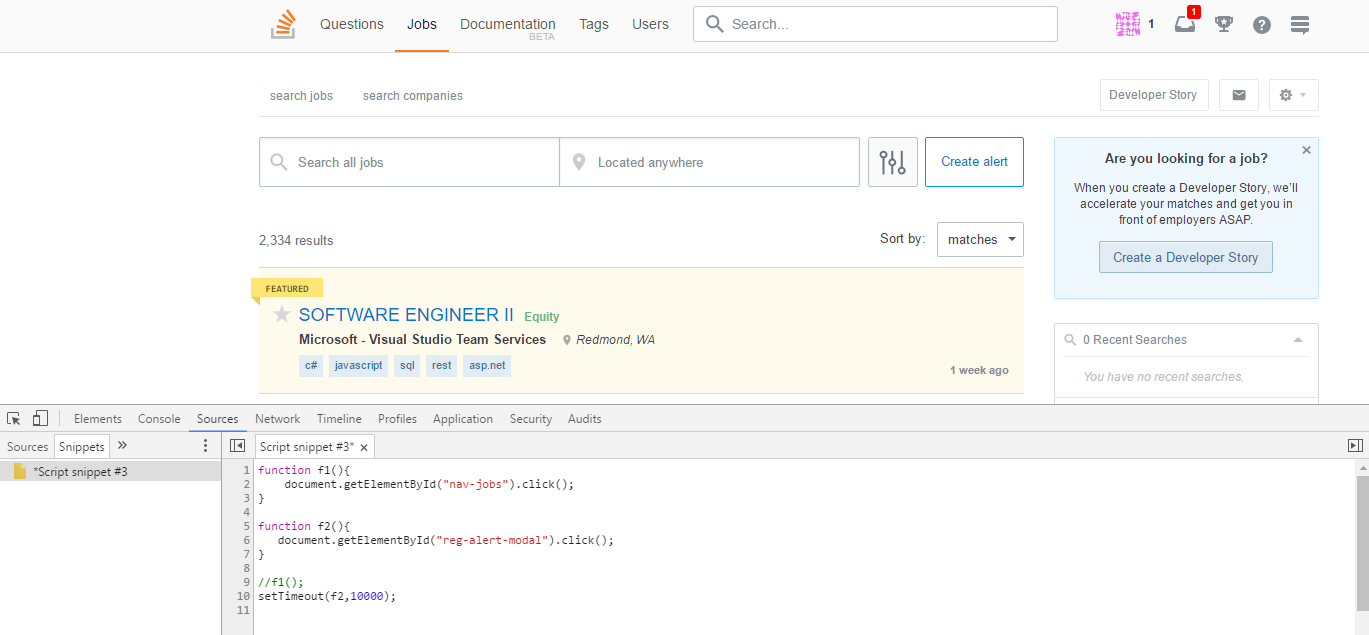Image resolution: width=1369 pixels, height=635 pixels.
Task: Close the Script snippet #3 tab
Action: [364, 448]
